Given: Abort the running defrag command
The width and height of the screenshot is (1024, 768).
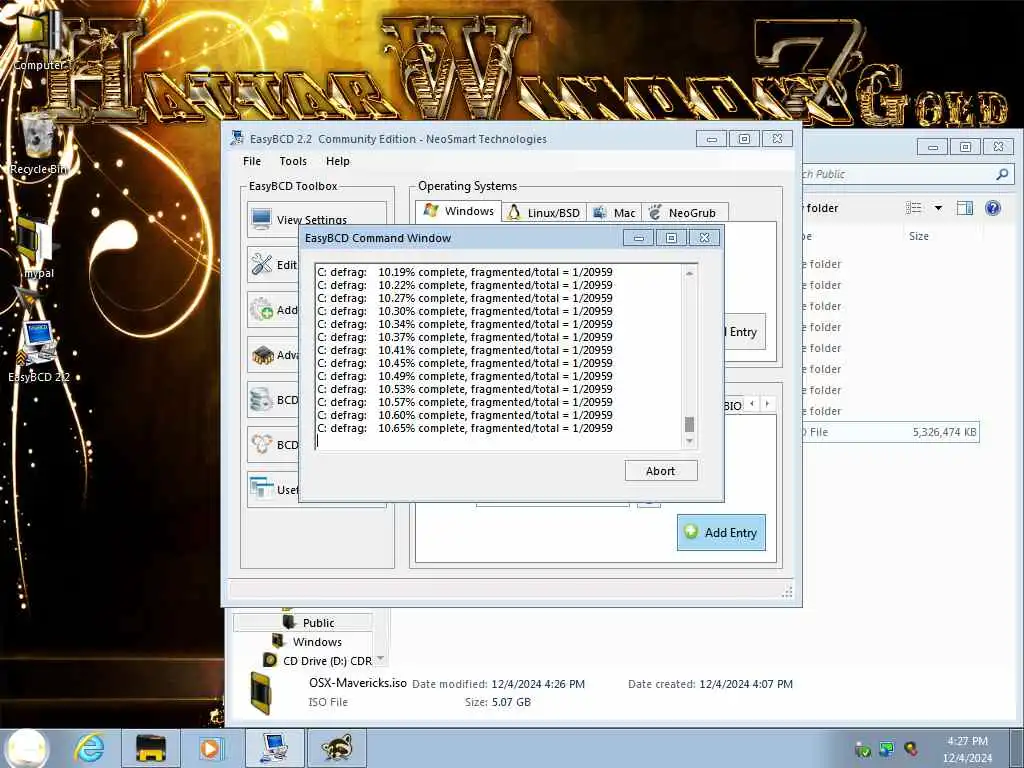Looking at the screenshot, I should click(x=660, y=471).
